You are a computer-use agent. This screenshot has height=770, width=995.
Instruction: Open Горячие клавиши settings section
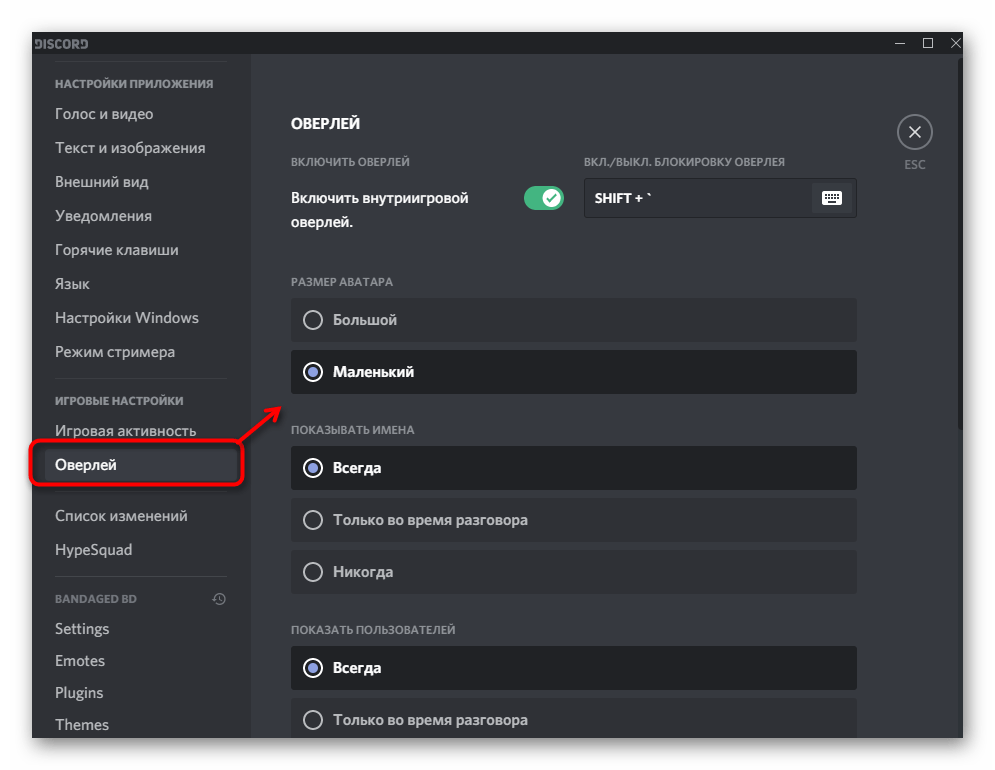click(x=117, y=250)
